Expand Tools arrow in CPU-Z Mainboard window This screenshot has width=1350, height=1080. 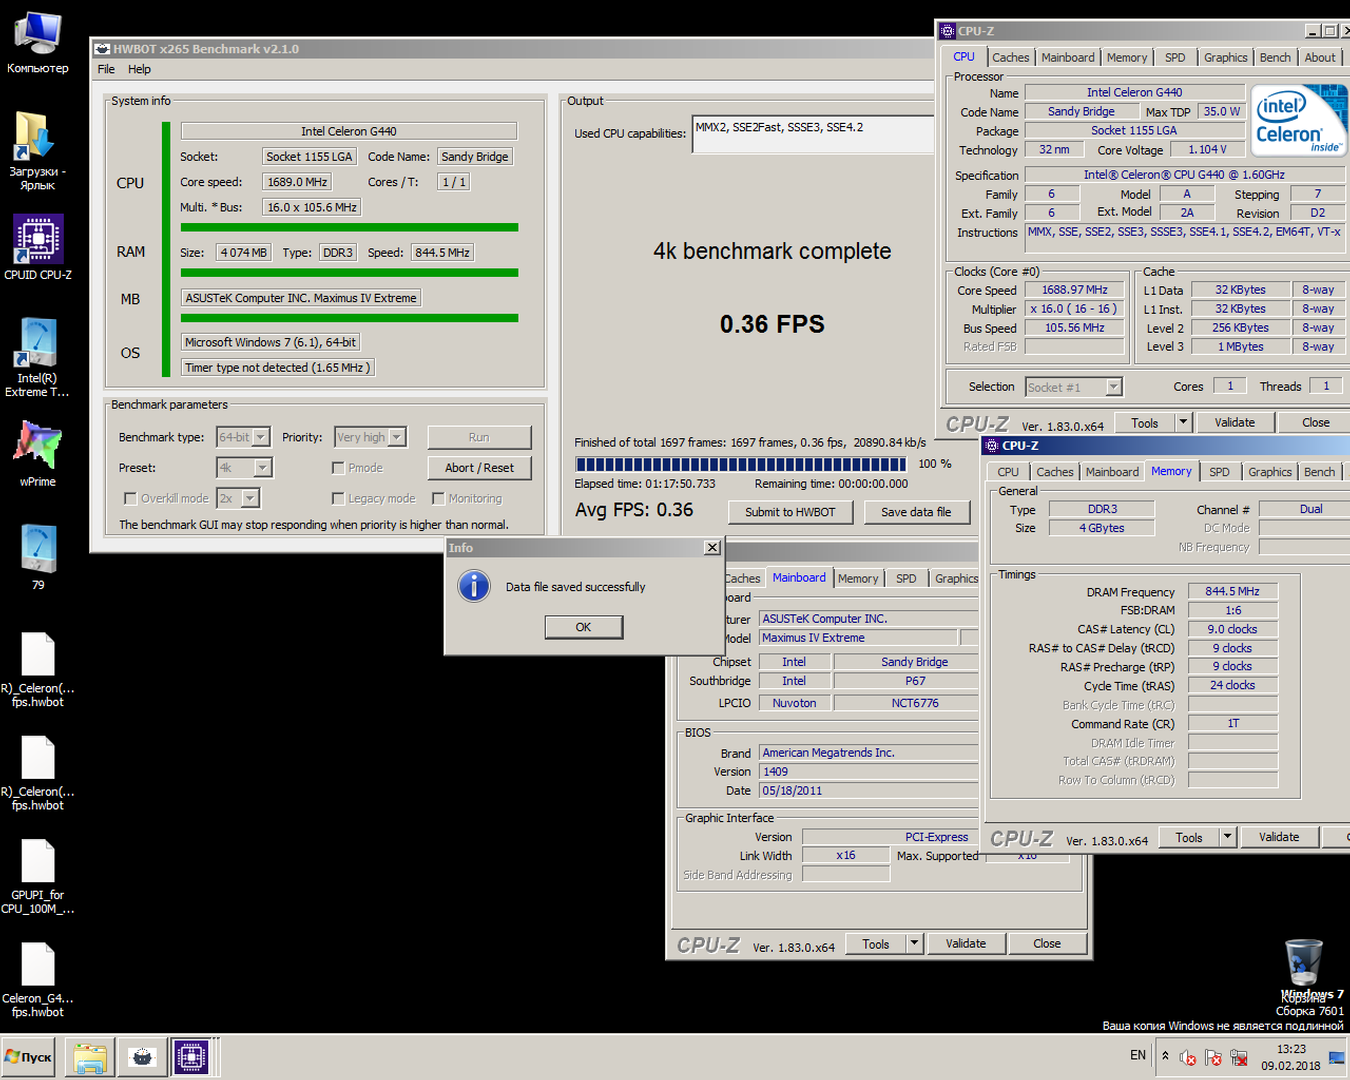click(x=914, y=943)
